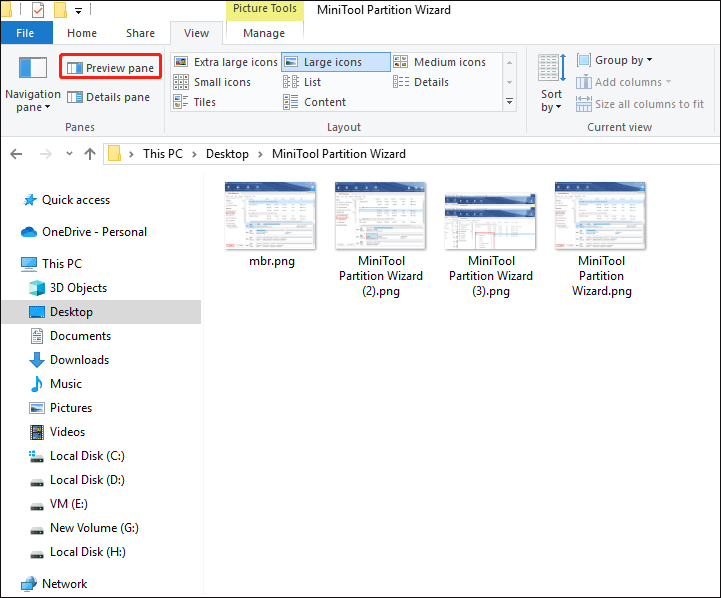
Task: Click Desktop in address bar path
Action: coord(227,154)
